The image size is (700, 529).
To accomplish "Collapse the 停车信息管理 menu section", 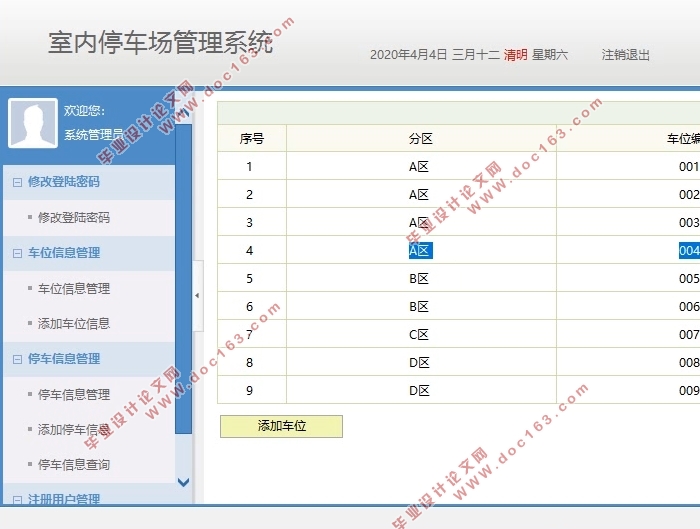I will click(17, 359).
